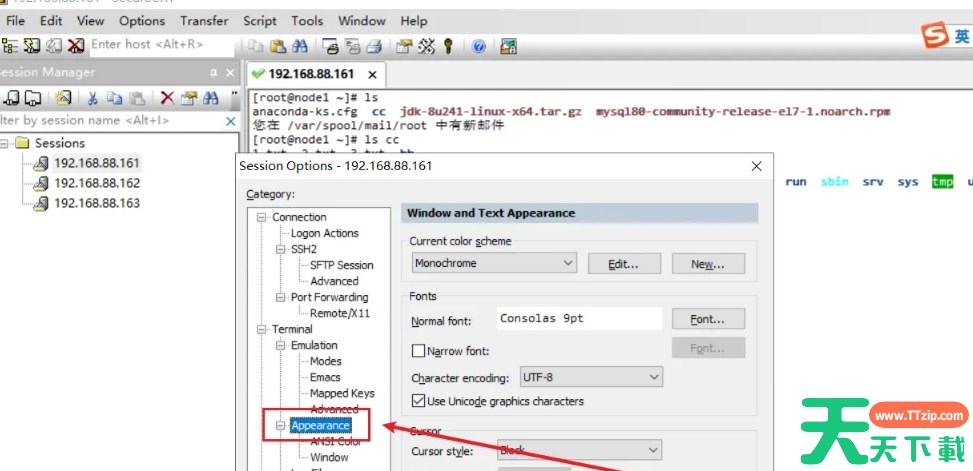
Task: Click the Enter host input field
Action: point(160,45)
